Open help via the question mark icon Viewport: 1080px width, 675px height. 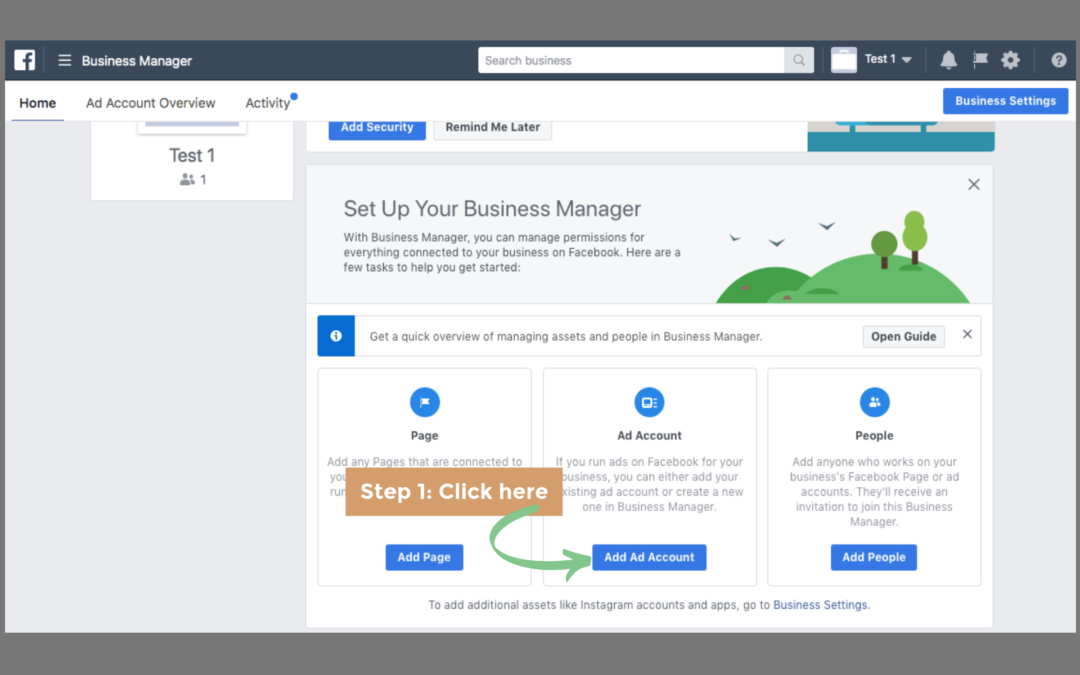pyautogui.click(x=1058, y=60)
